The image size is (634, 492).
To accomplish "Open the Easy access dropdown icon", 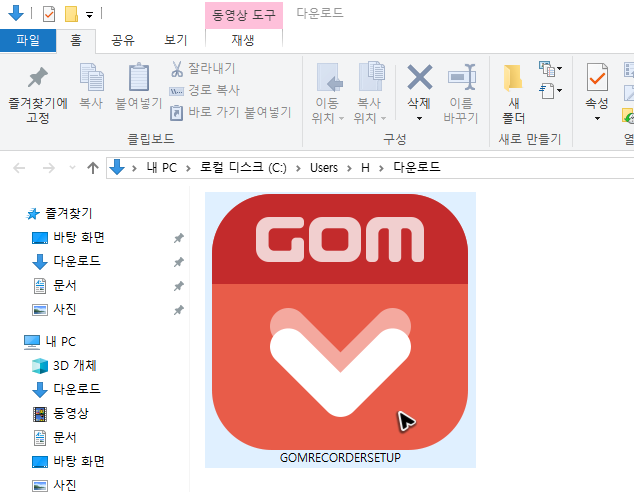I will 550,91.
